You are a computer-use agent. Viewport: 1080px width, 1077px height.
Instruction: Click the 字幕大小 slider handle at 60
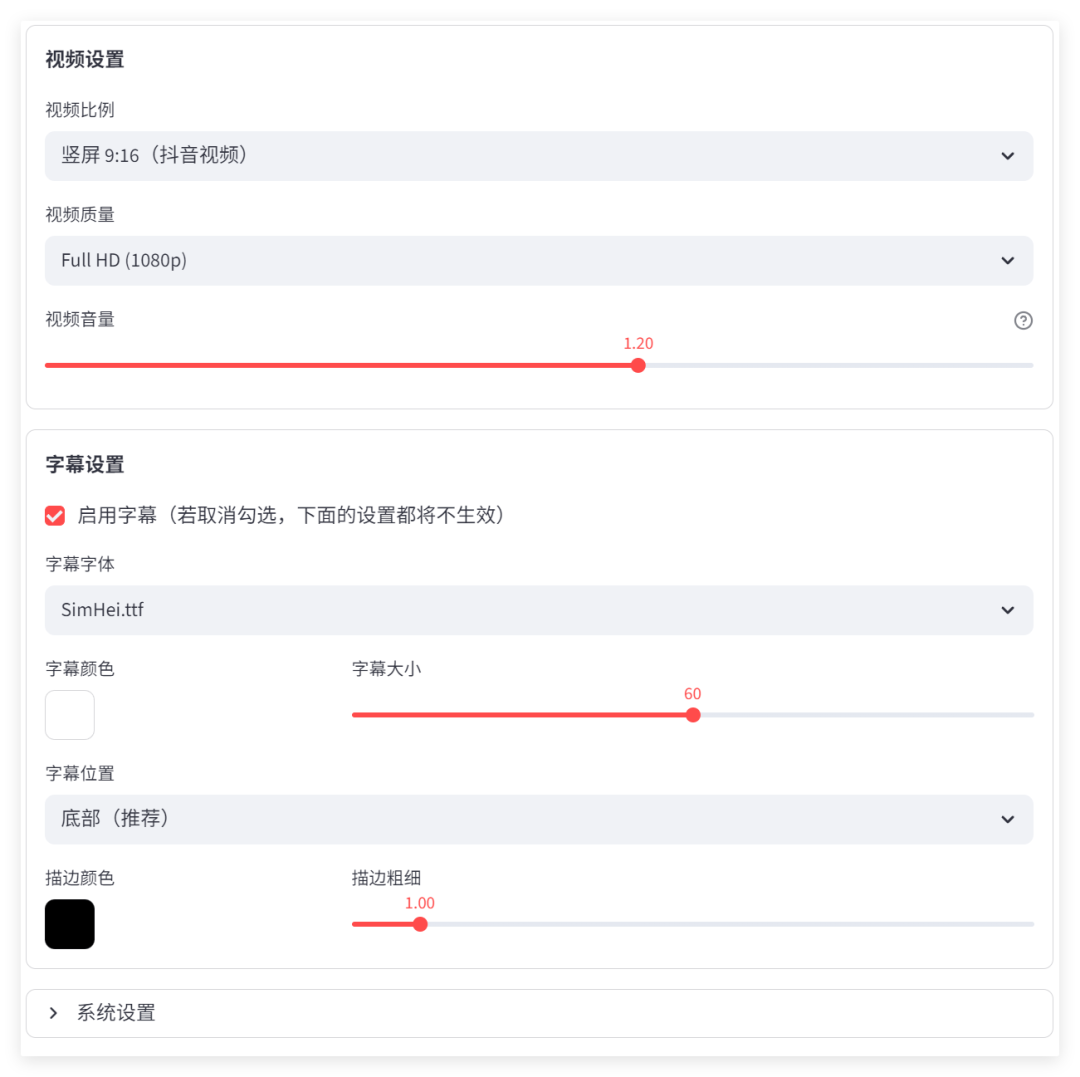coord(693,715)
